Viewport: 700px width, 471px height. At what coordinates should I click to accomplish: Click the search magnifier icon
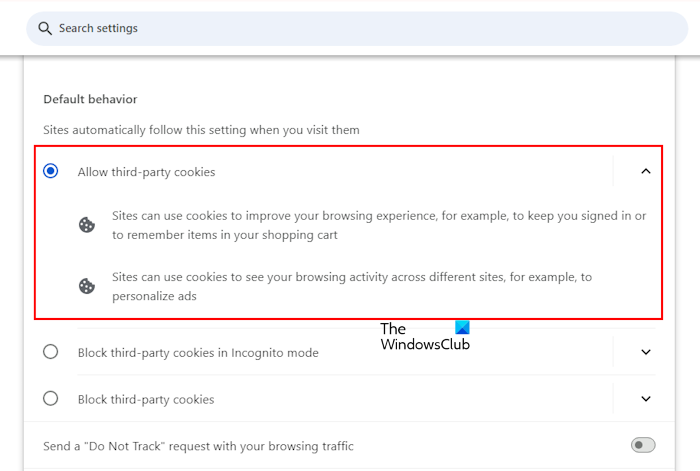[44, 28]
